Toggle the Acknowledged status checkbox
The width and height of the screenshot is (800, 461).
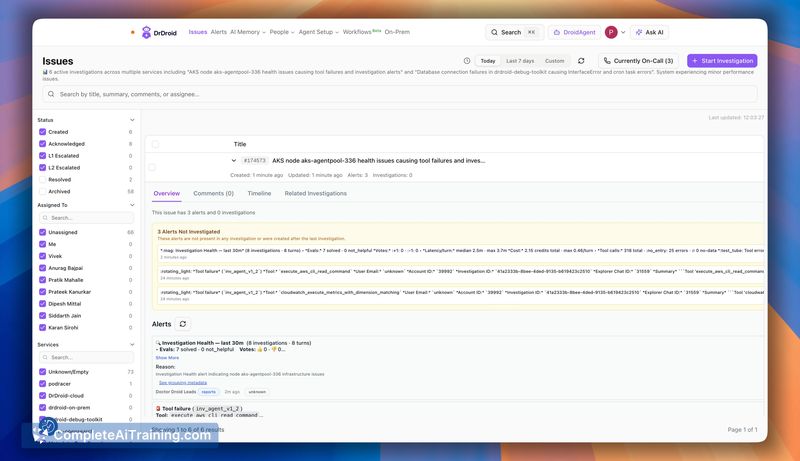(x=42, y=144)
